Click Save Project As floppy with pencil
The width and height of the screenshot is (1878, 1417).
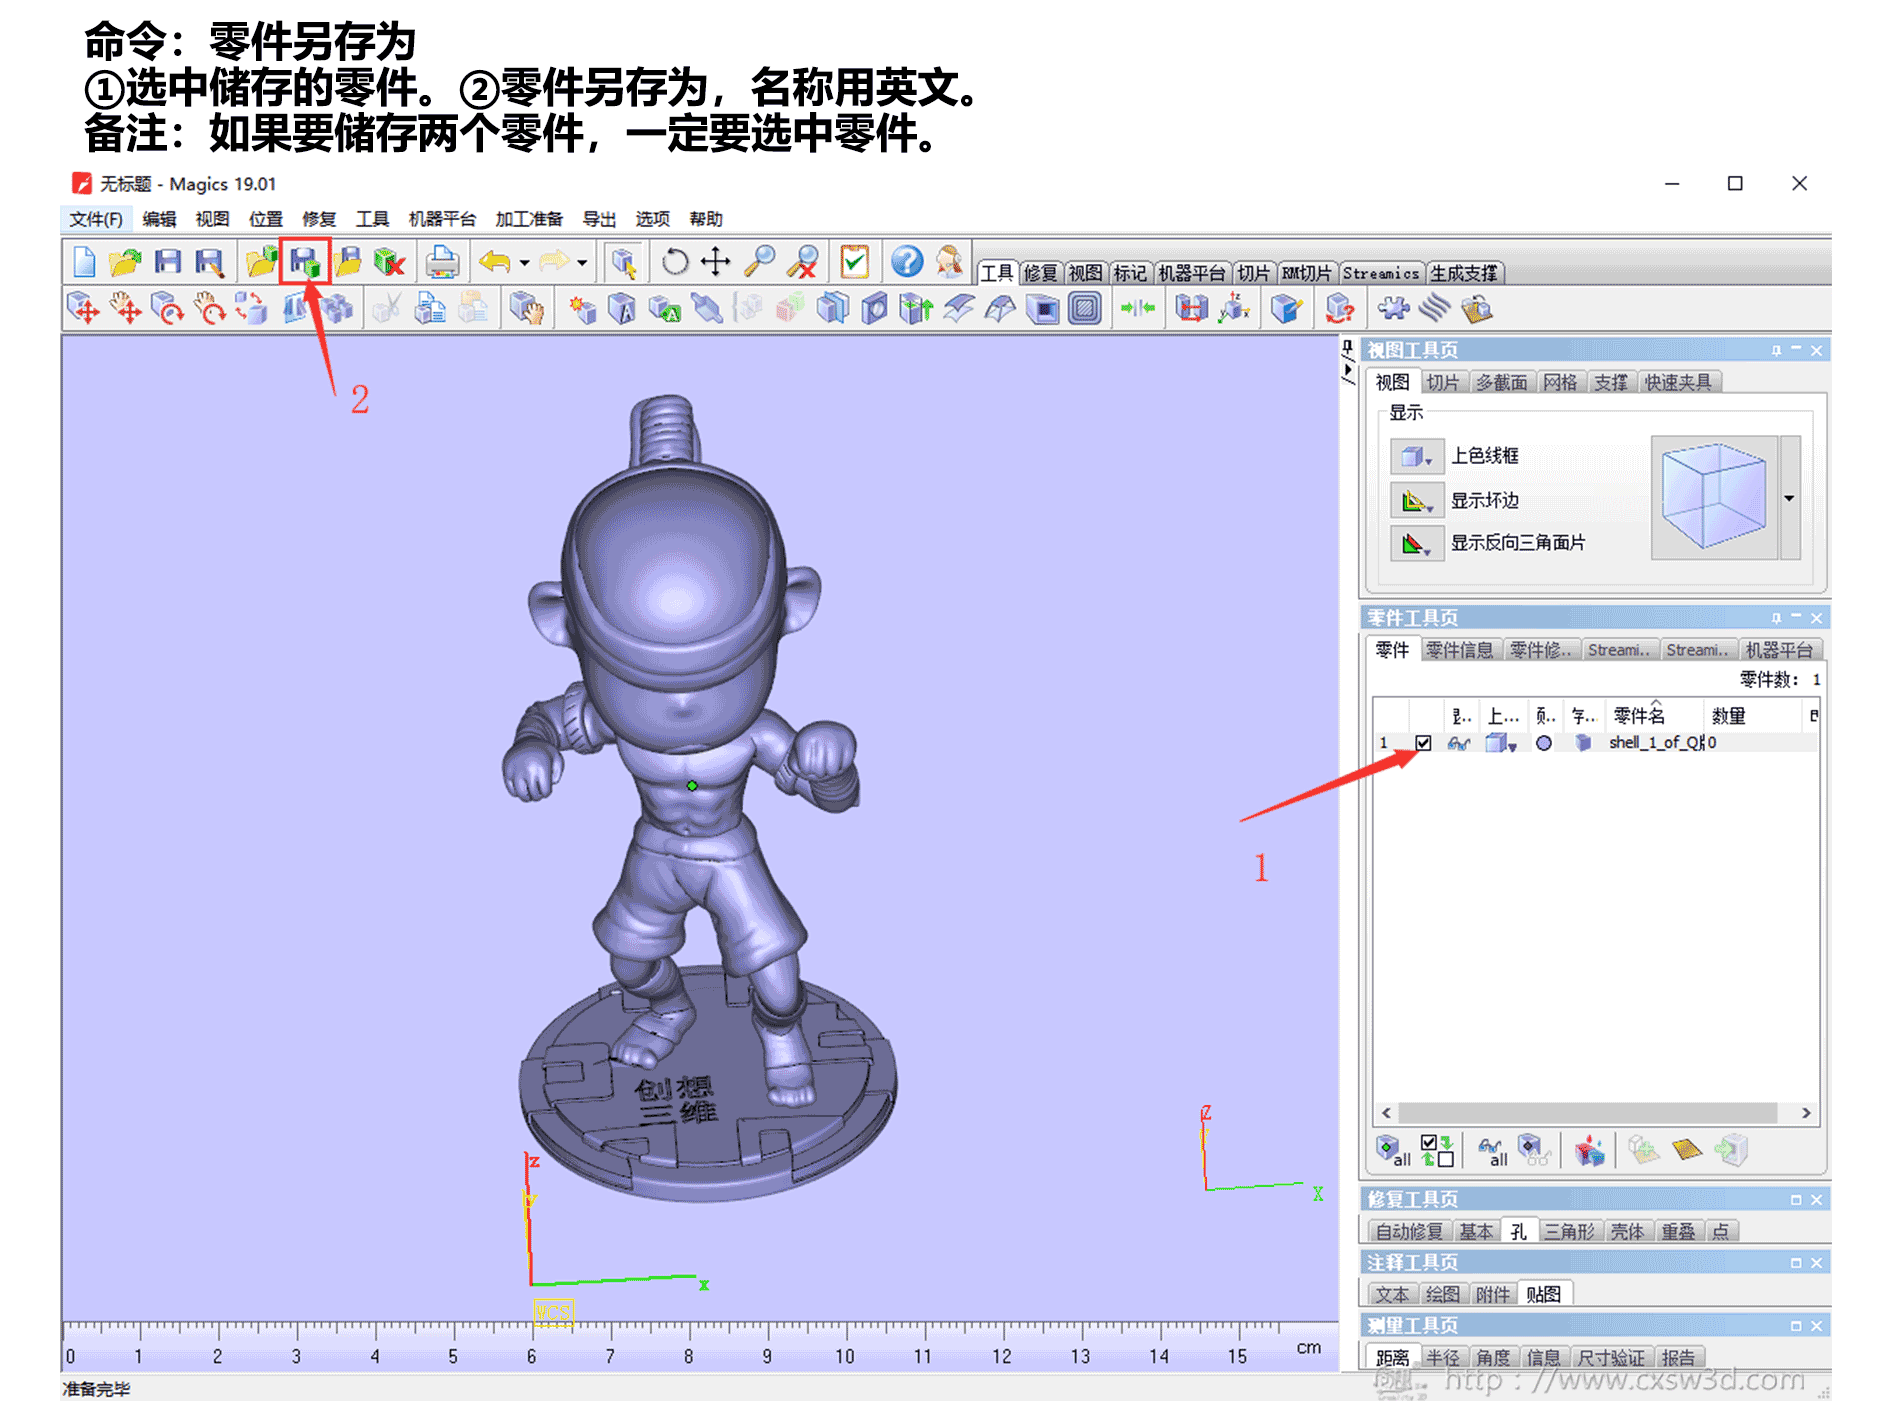click(x=209, y=263)
